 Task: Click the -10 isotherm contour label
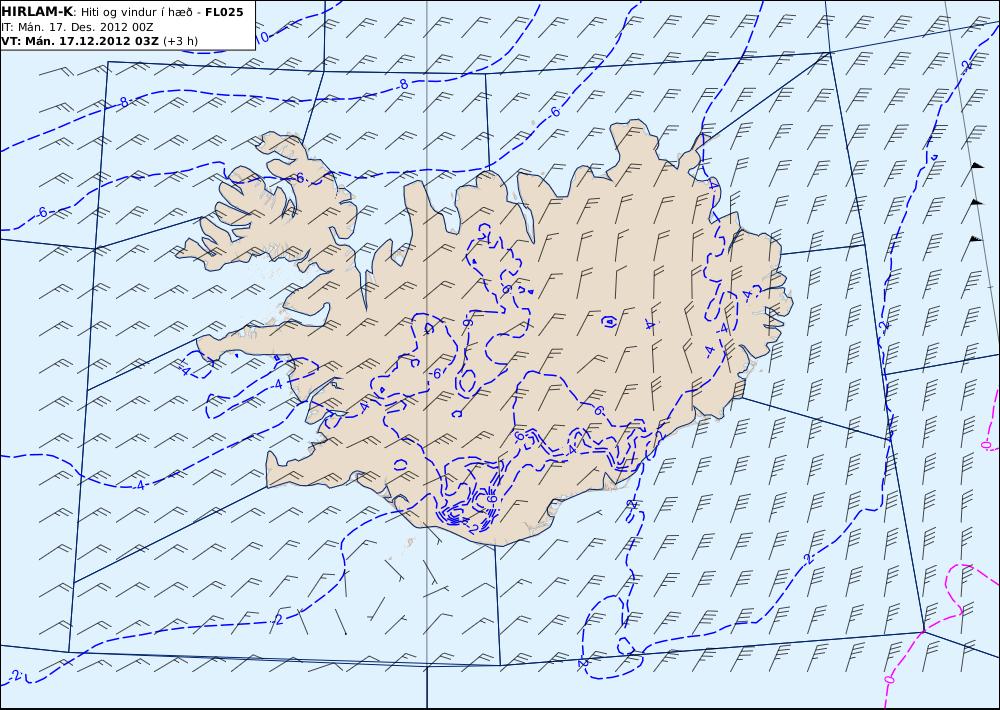point(263,37)
